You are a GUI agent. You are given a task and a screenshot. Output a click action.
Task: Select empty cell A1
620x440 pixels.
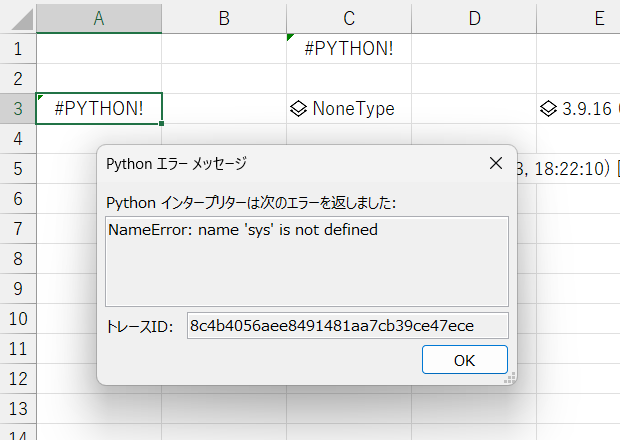pyautogui.click(x=99, y=49)
